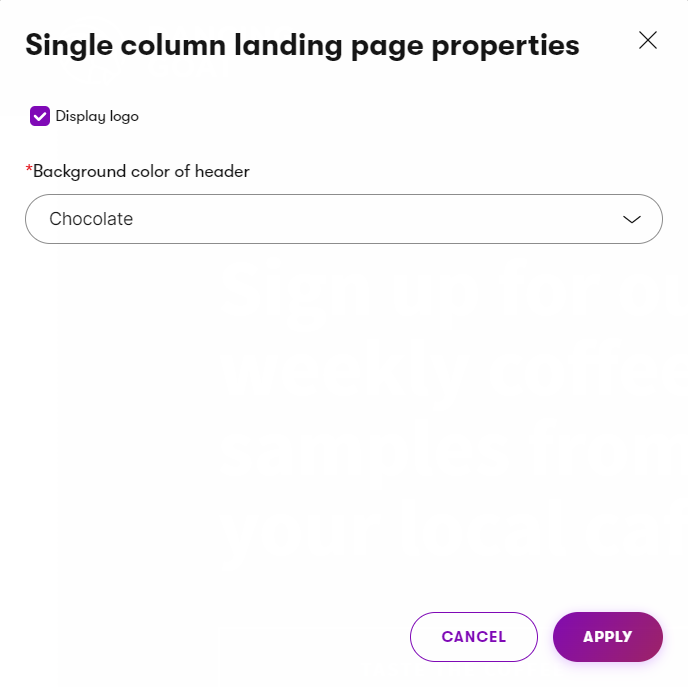Toggle the purple checkmark box
The width and height of the screenshot is (688, 687).
tap(40, 116)
